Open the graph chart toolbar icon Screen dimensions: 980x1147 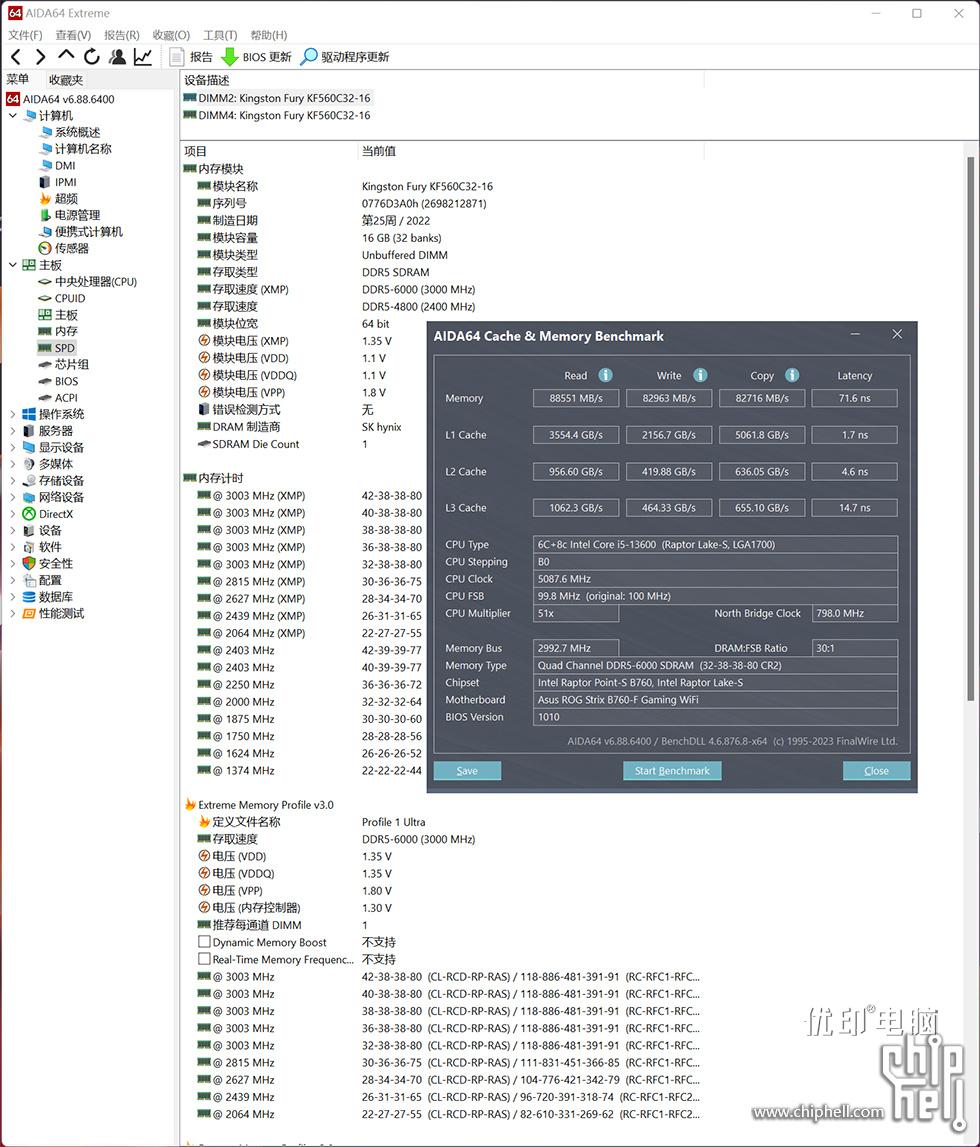click(143, 56)
